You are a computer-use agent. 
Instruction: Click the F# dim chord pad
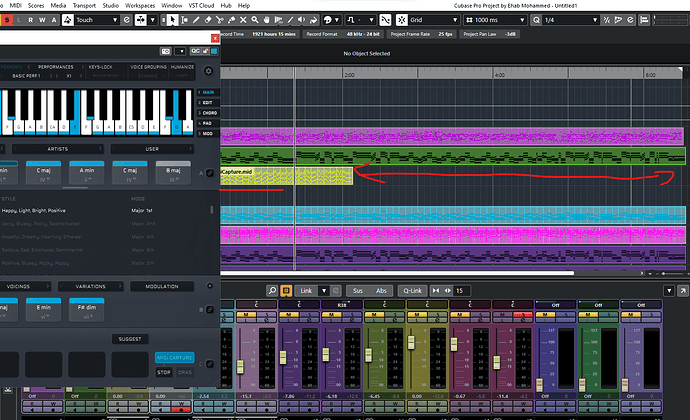(x=87, y=310)
